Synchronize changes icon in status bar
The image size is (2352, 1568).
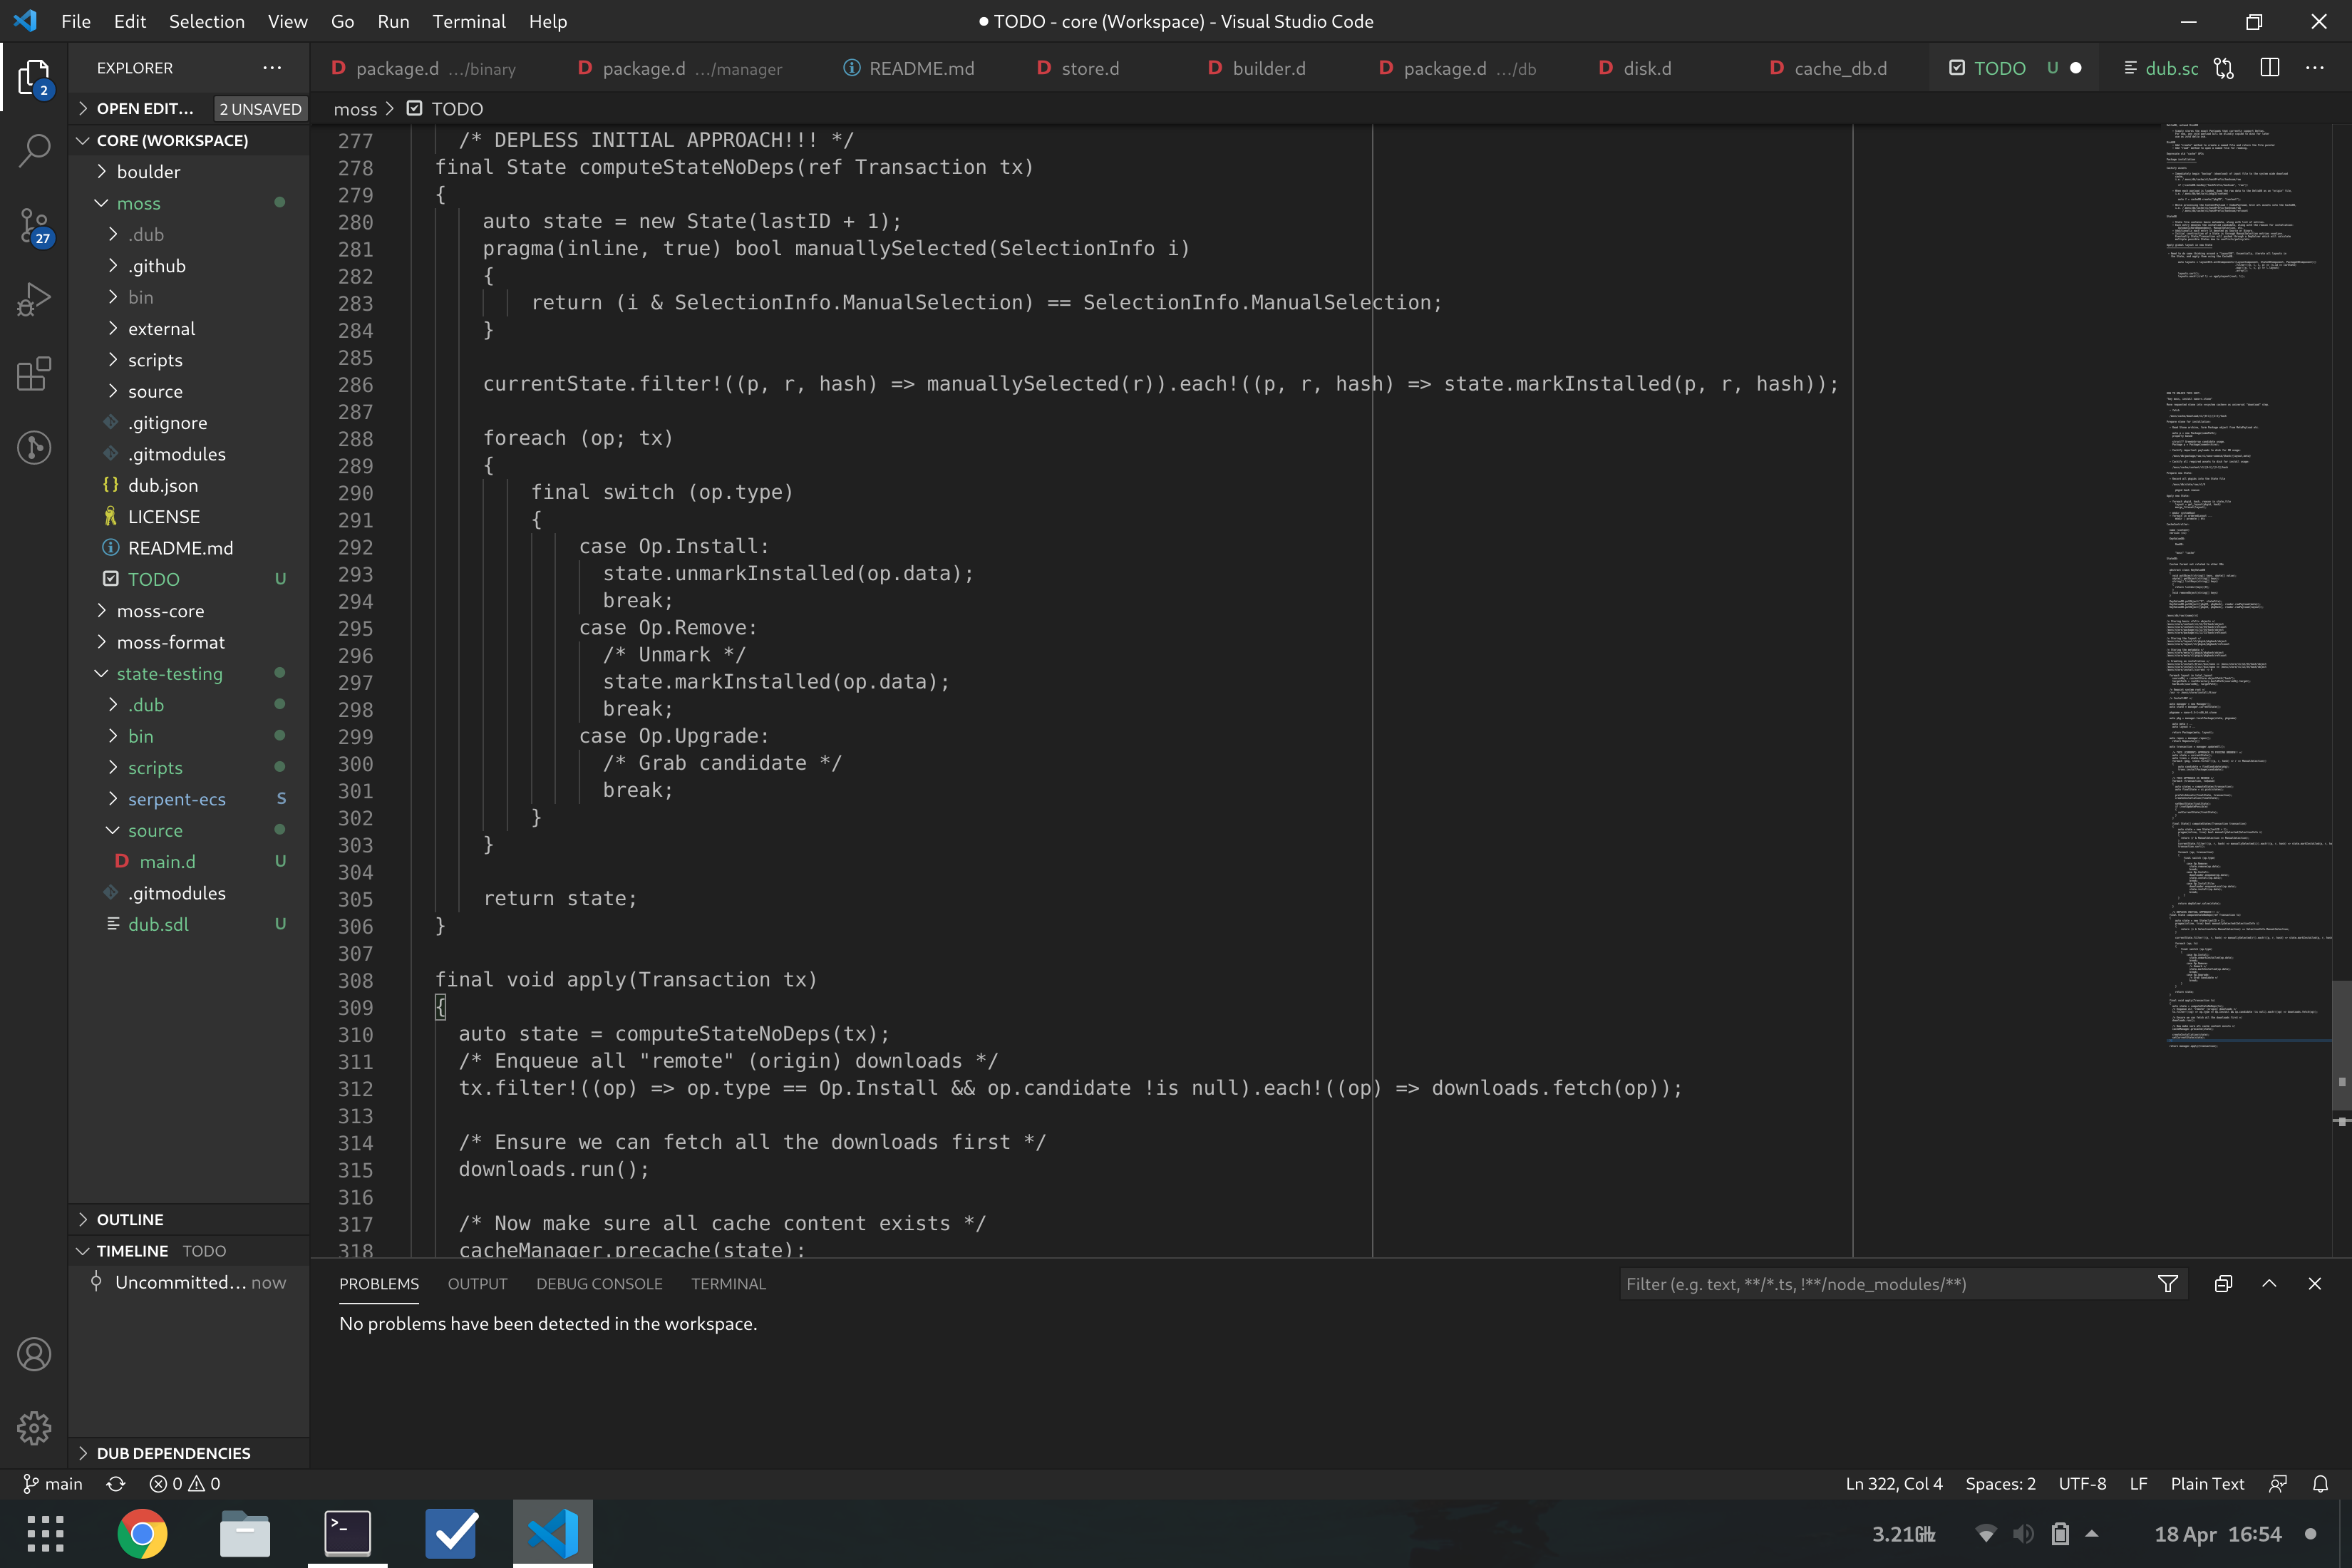(x=116, y=1483)
